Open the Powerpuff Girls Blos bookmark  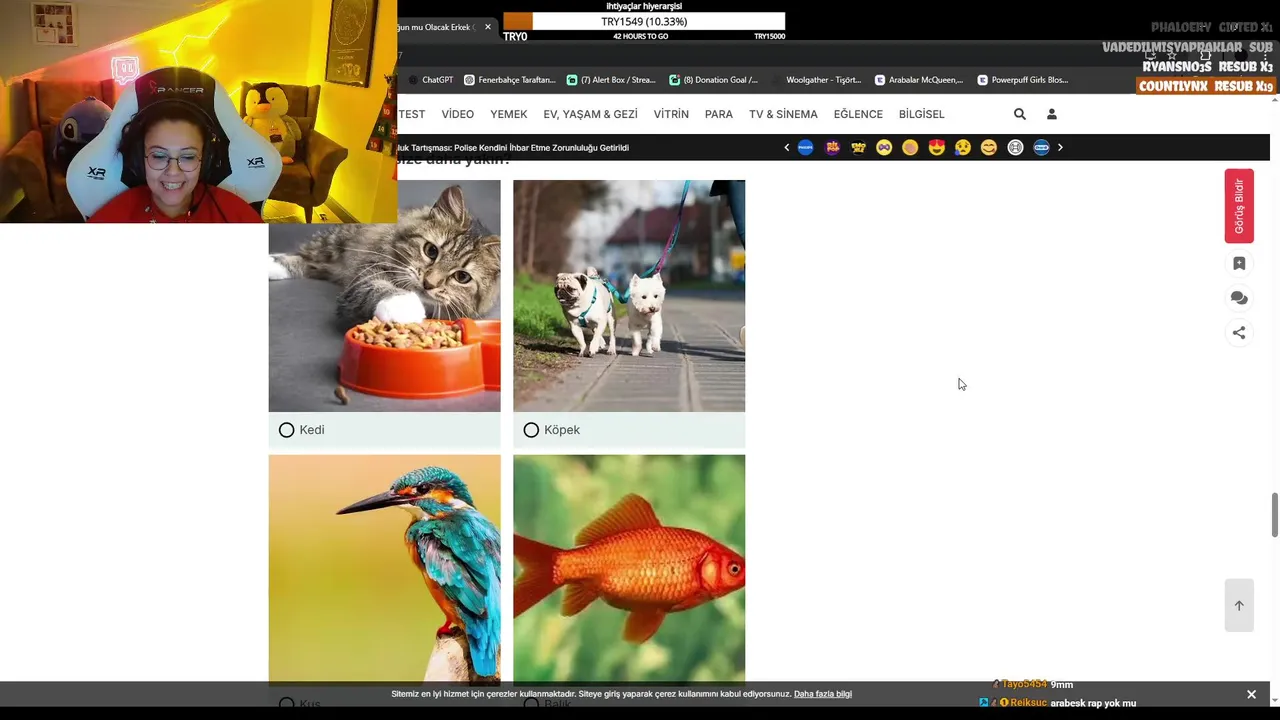click(x=1023, y=80)
